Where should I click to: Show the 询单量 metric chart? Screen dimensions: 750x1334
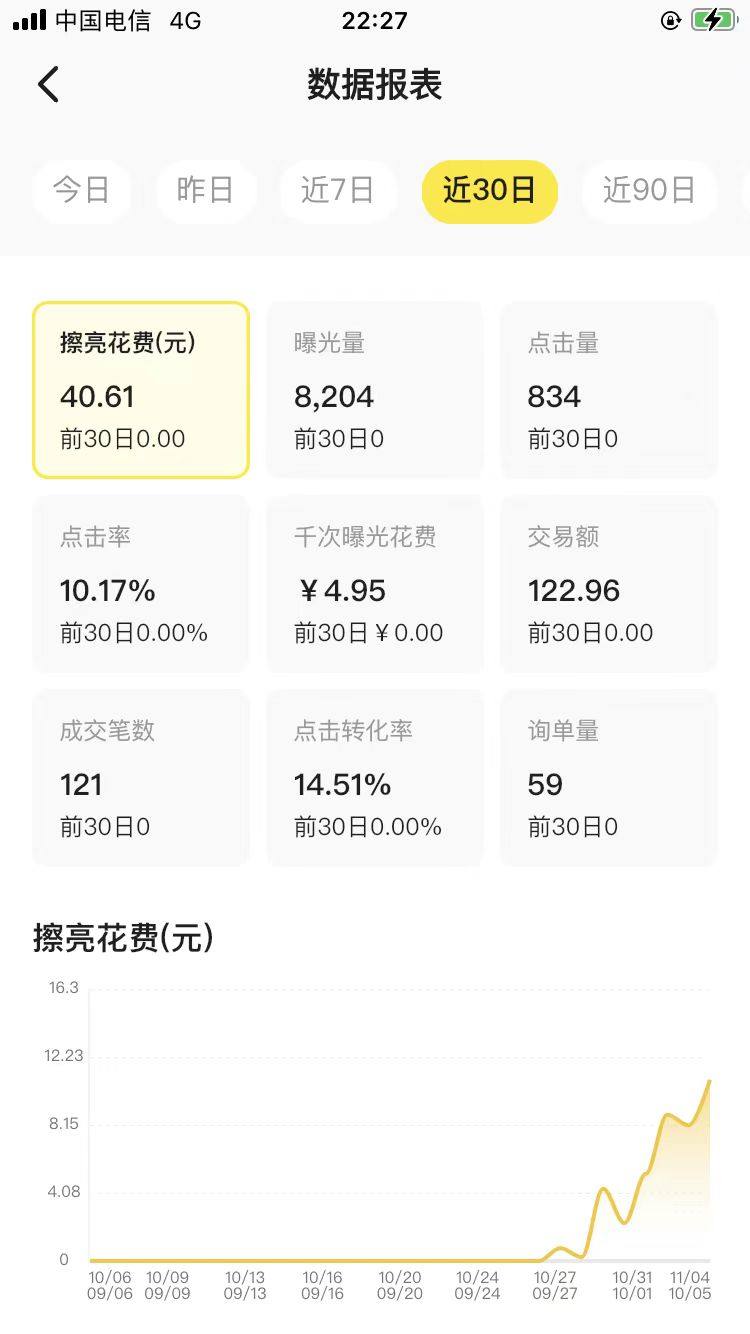pos(609,778)
